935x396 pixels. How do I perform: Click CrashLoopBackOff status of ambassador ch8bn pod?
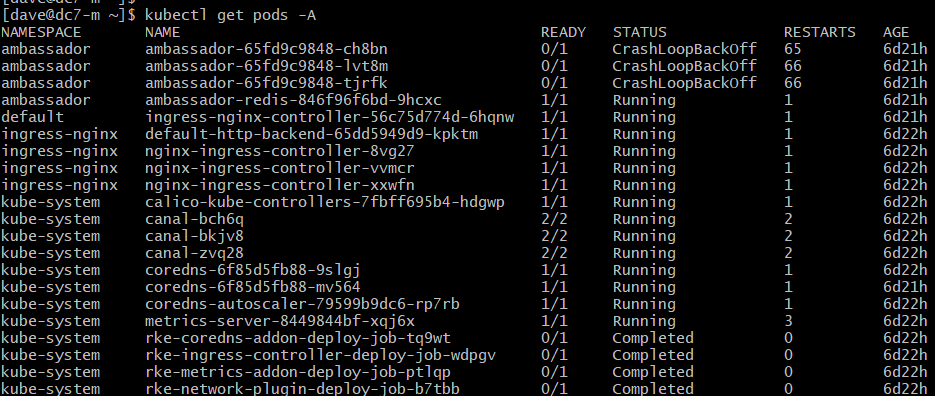pos(684,49)
